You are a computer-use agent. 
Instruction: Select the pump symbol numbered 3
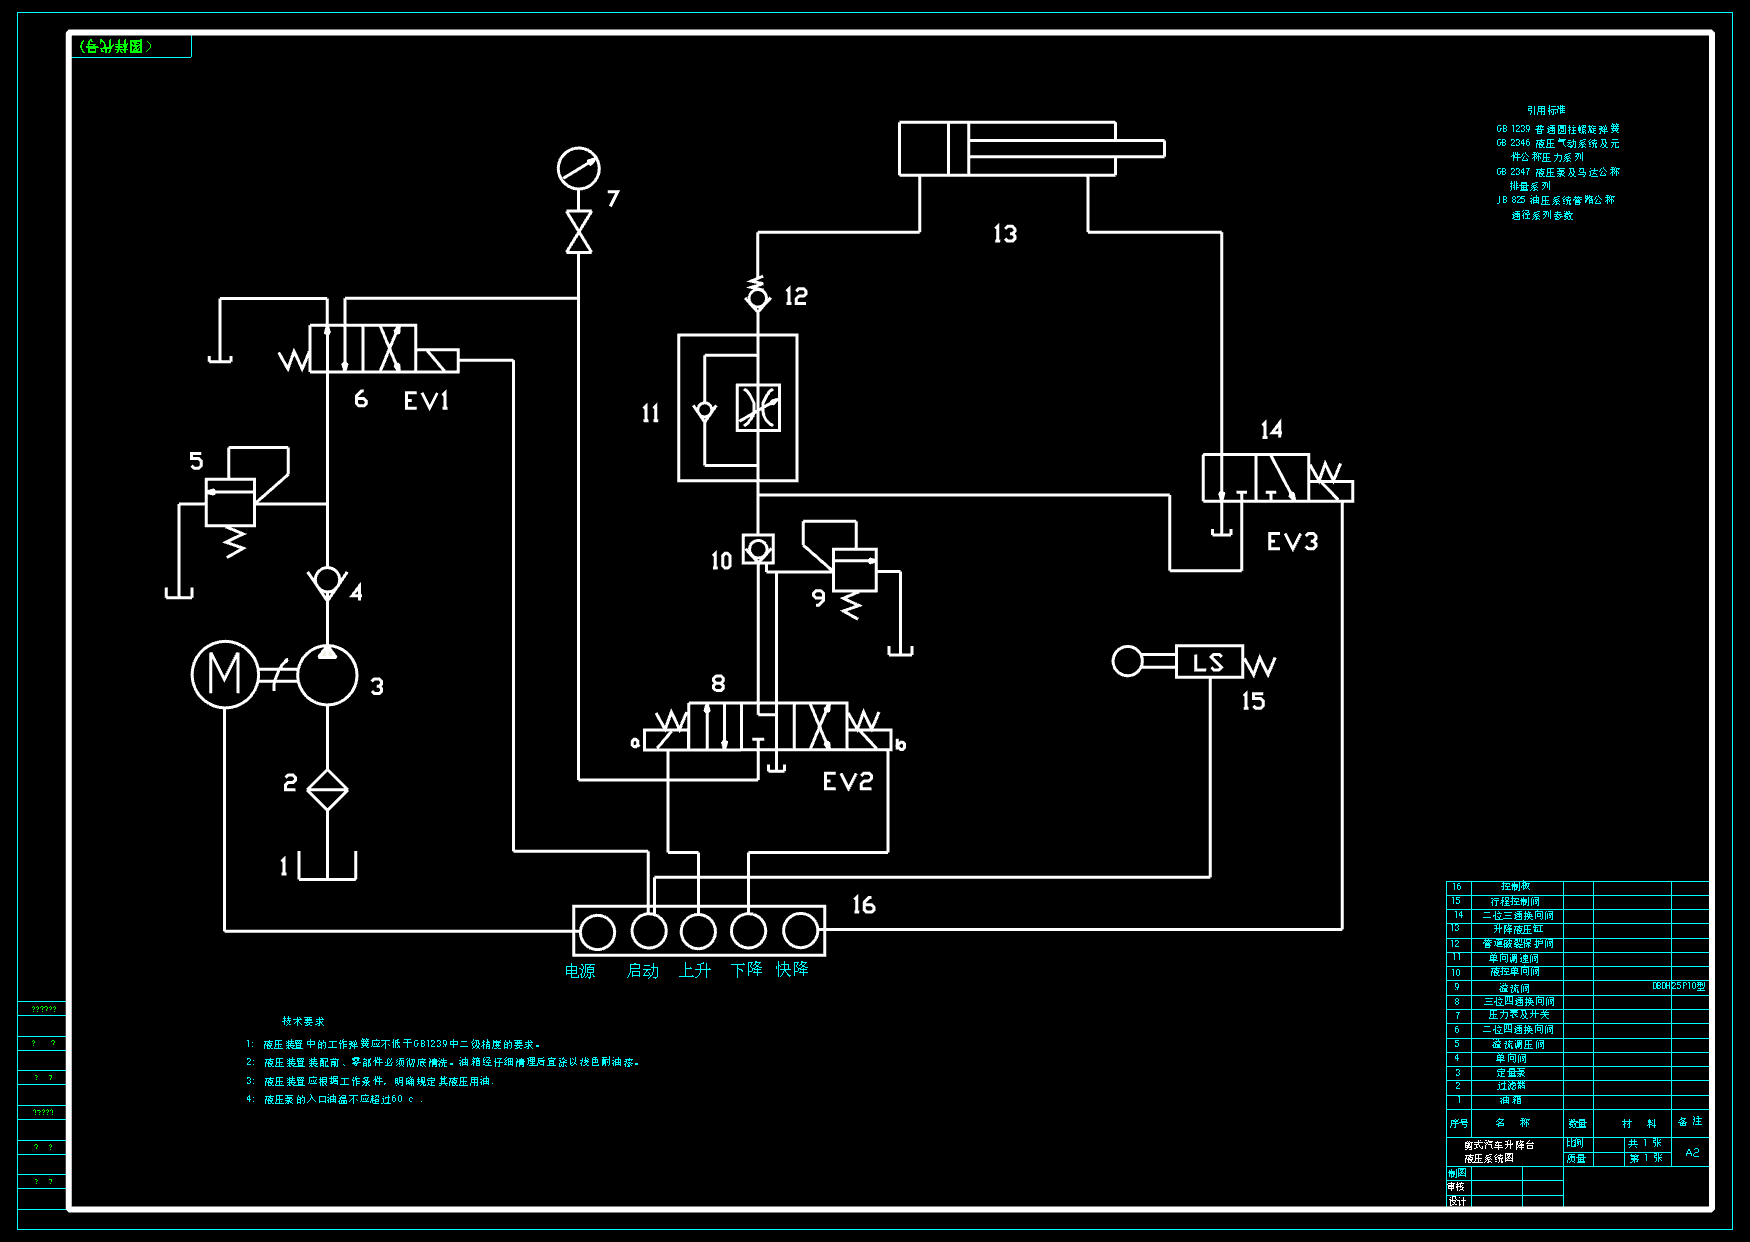pos(327,675)
